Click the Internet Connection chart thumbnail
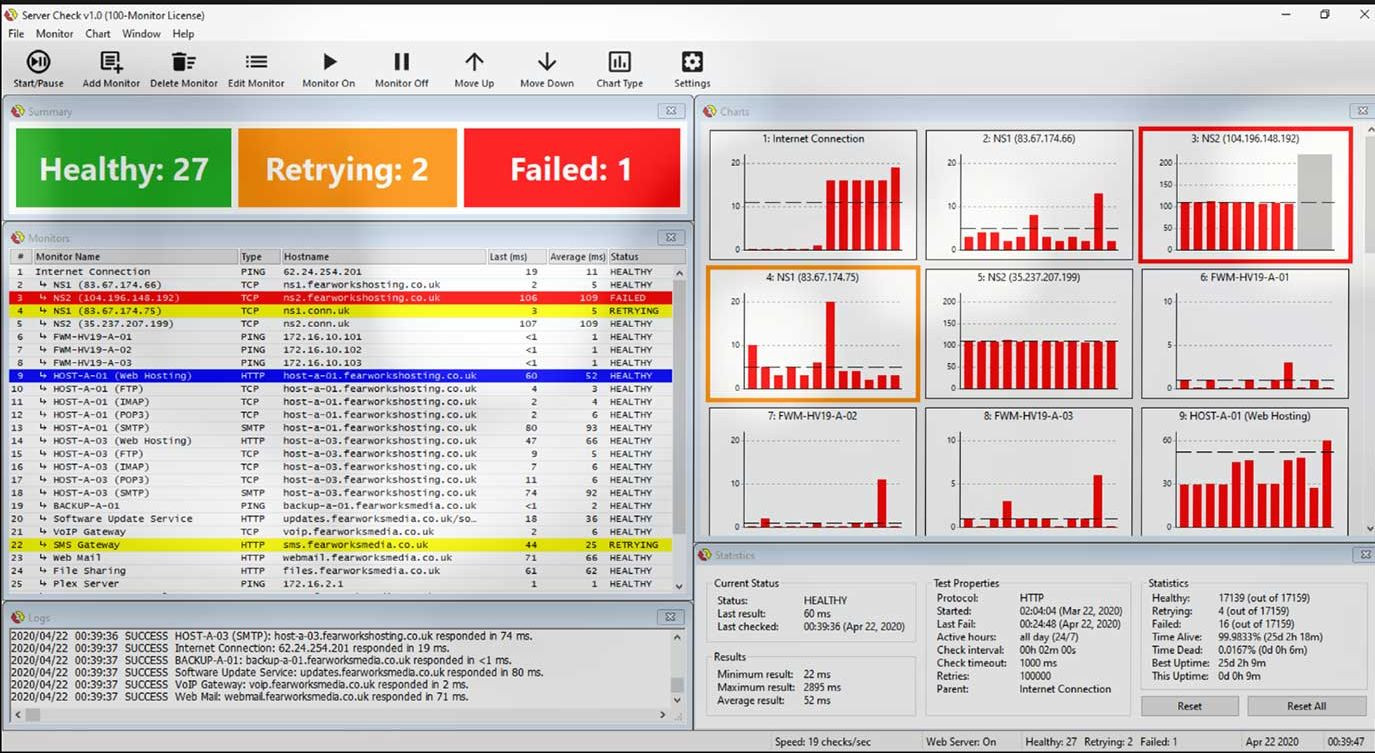The height and width of the screenshot is (753, 1375). click(813, 194)
